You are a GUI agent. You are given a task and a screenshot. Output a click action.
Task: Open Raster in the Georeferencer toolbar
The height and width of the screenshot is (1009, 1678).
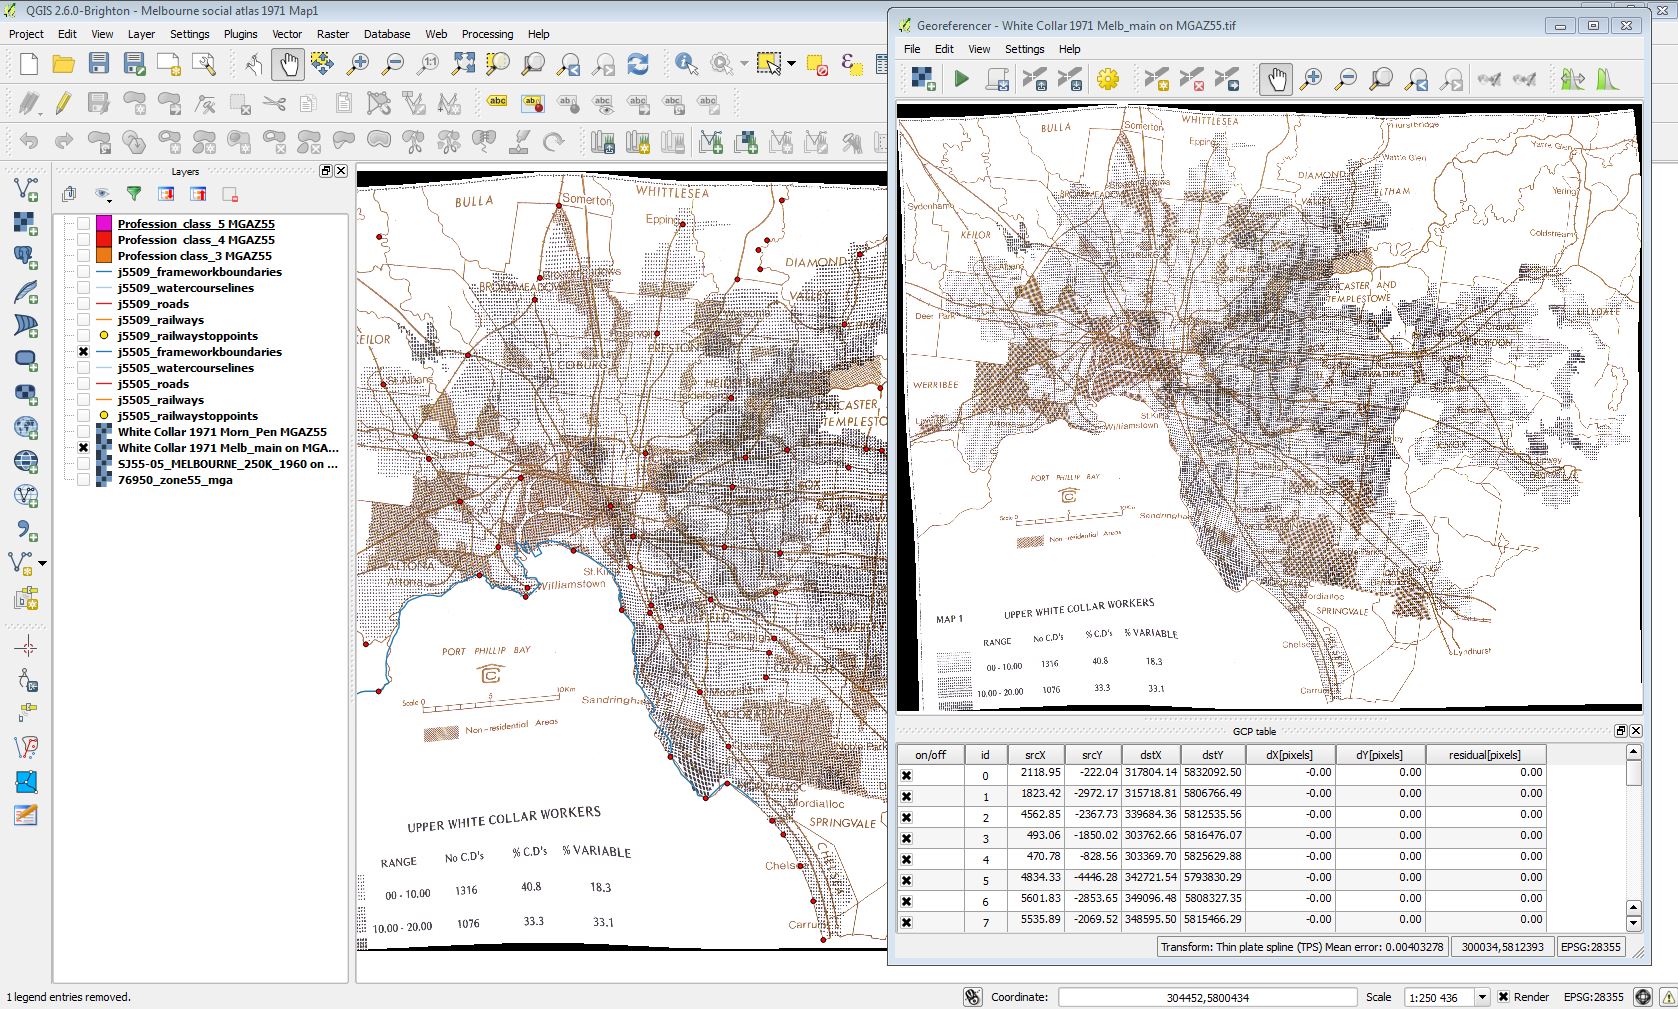point(923,79)
